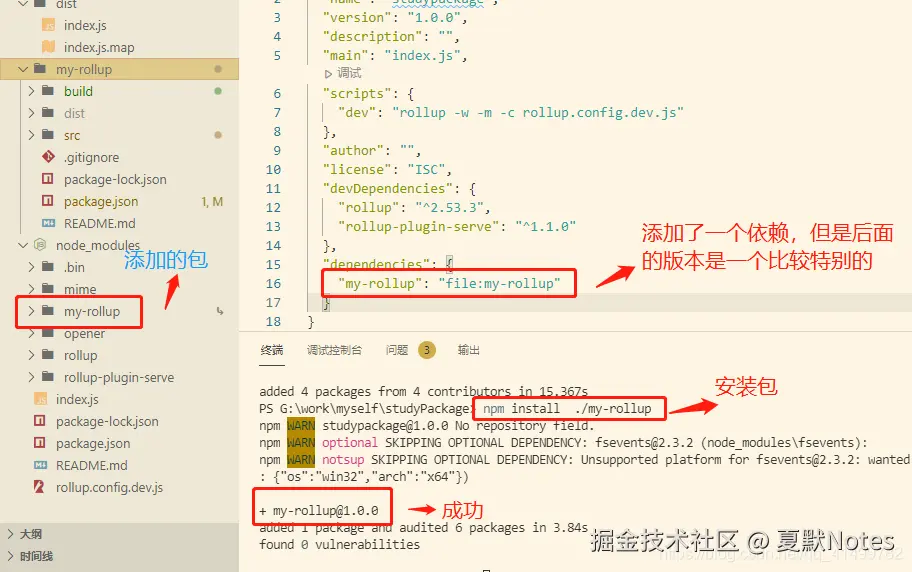Collapse the highlighted my-rollup folder chevron
The width and height of the screenshot is (912, 572).
coord(23,69)
